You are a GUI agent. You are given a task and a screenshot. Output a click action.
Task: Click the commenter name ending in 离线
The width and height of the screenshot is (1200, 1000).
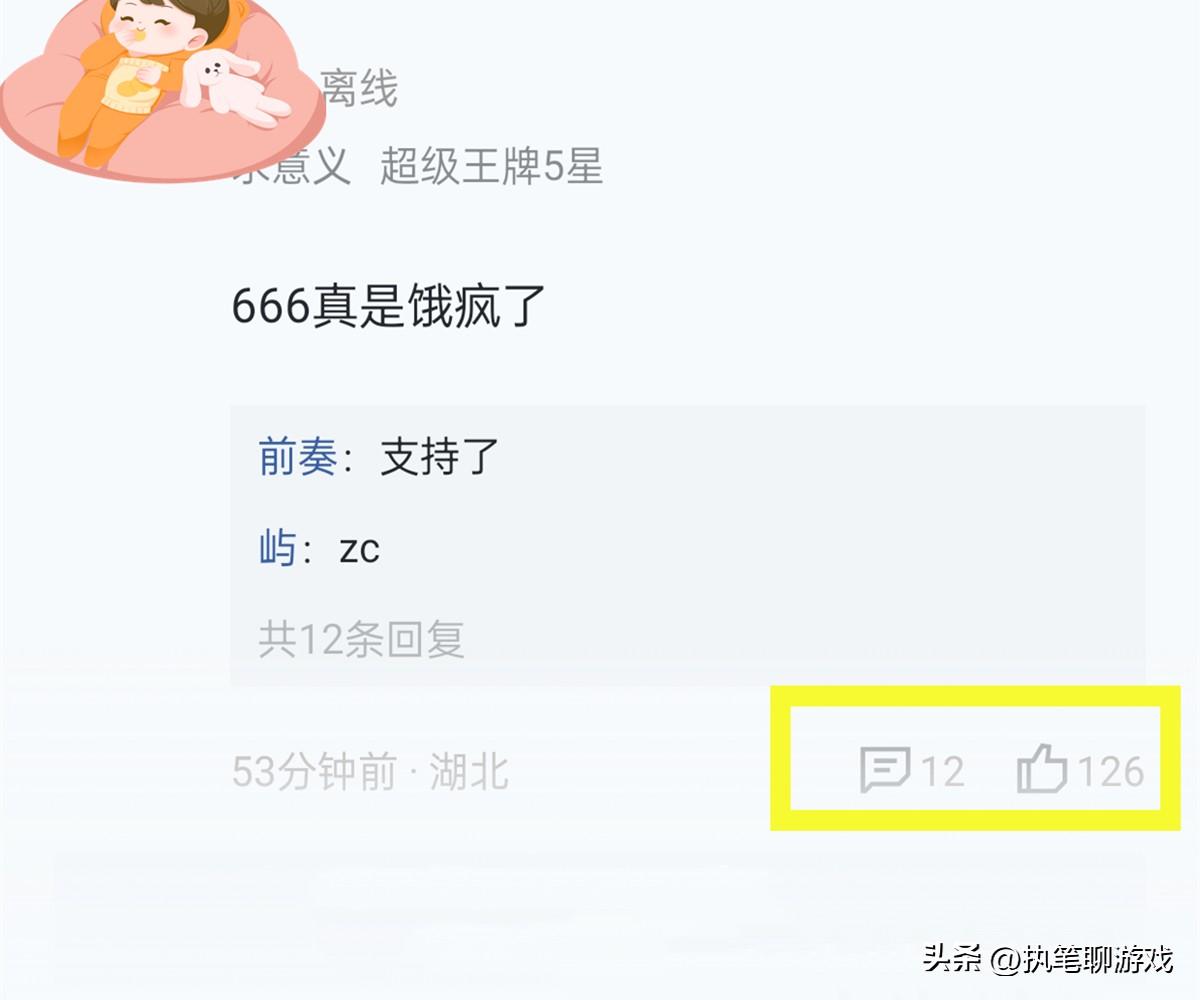[x=358, y=89]
